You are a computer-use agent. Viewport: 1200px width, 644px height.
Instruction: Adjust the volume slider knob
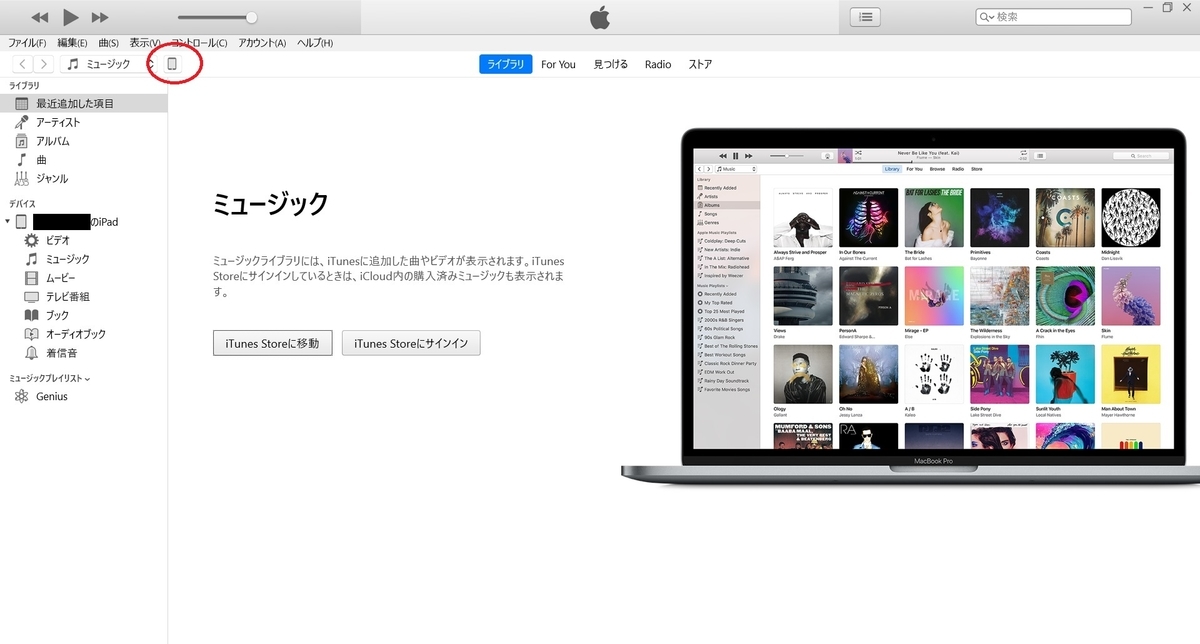[x=251, y=17]
